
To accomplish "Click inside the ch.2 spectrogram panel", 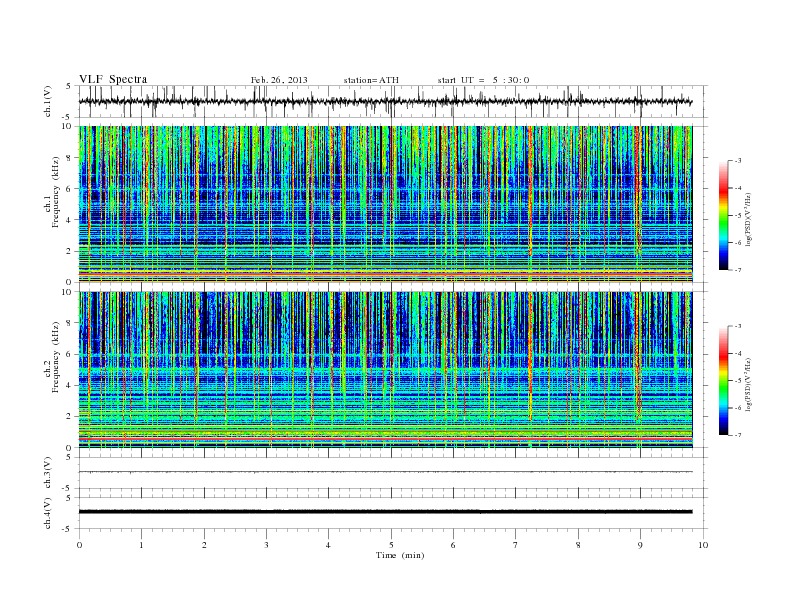I will click(385, 370).
